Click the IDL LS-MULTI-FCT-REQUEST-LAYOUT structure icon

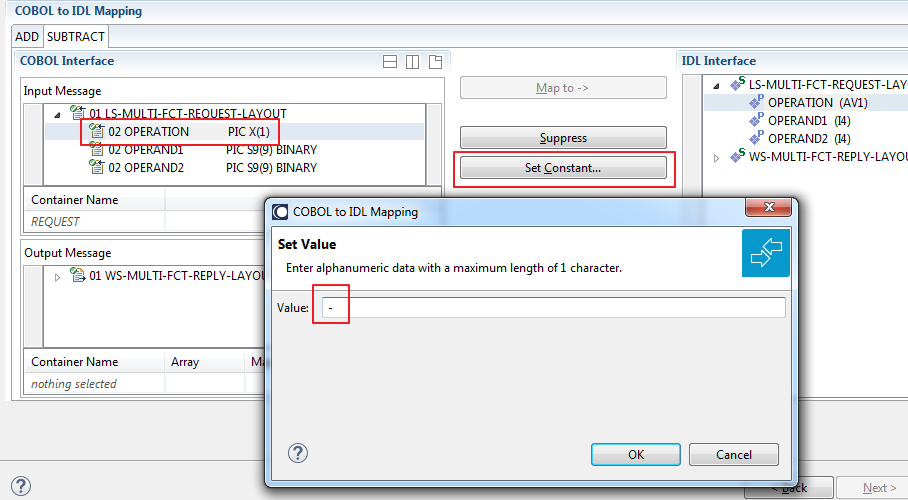tap(737, 84)
